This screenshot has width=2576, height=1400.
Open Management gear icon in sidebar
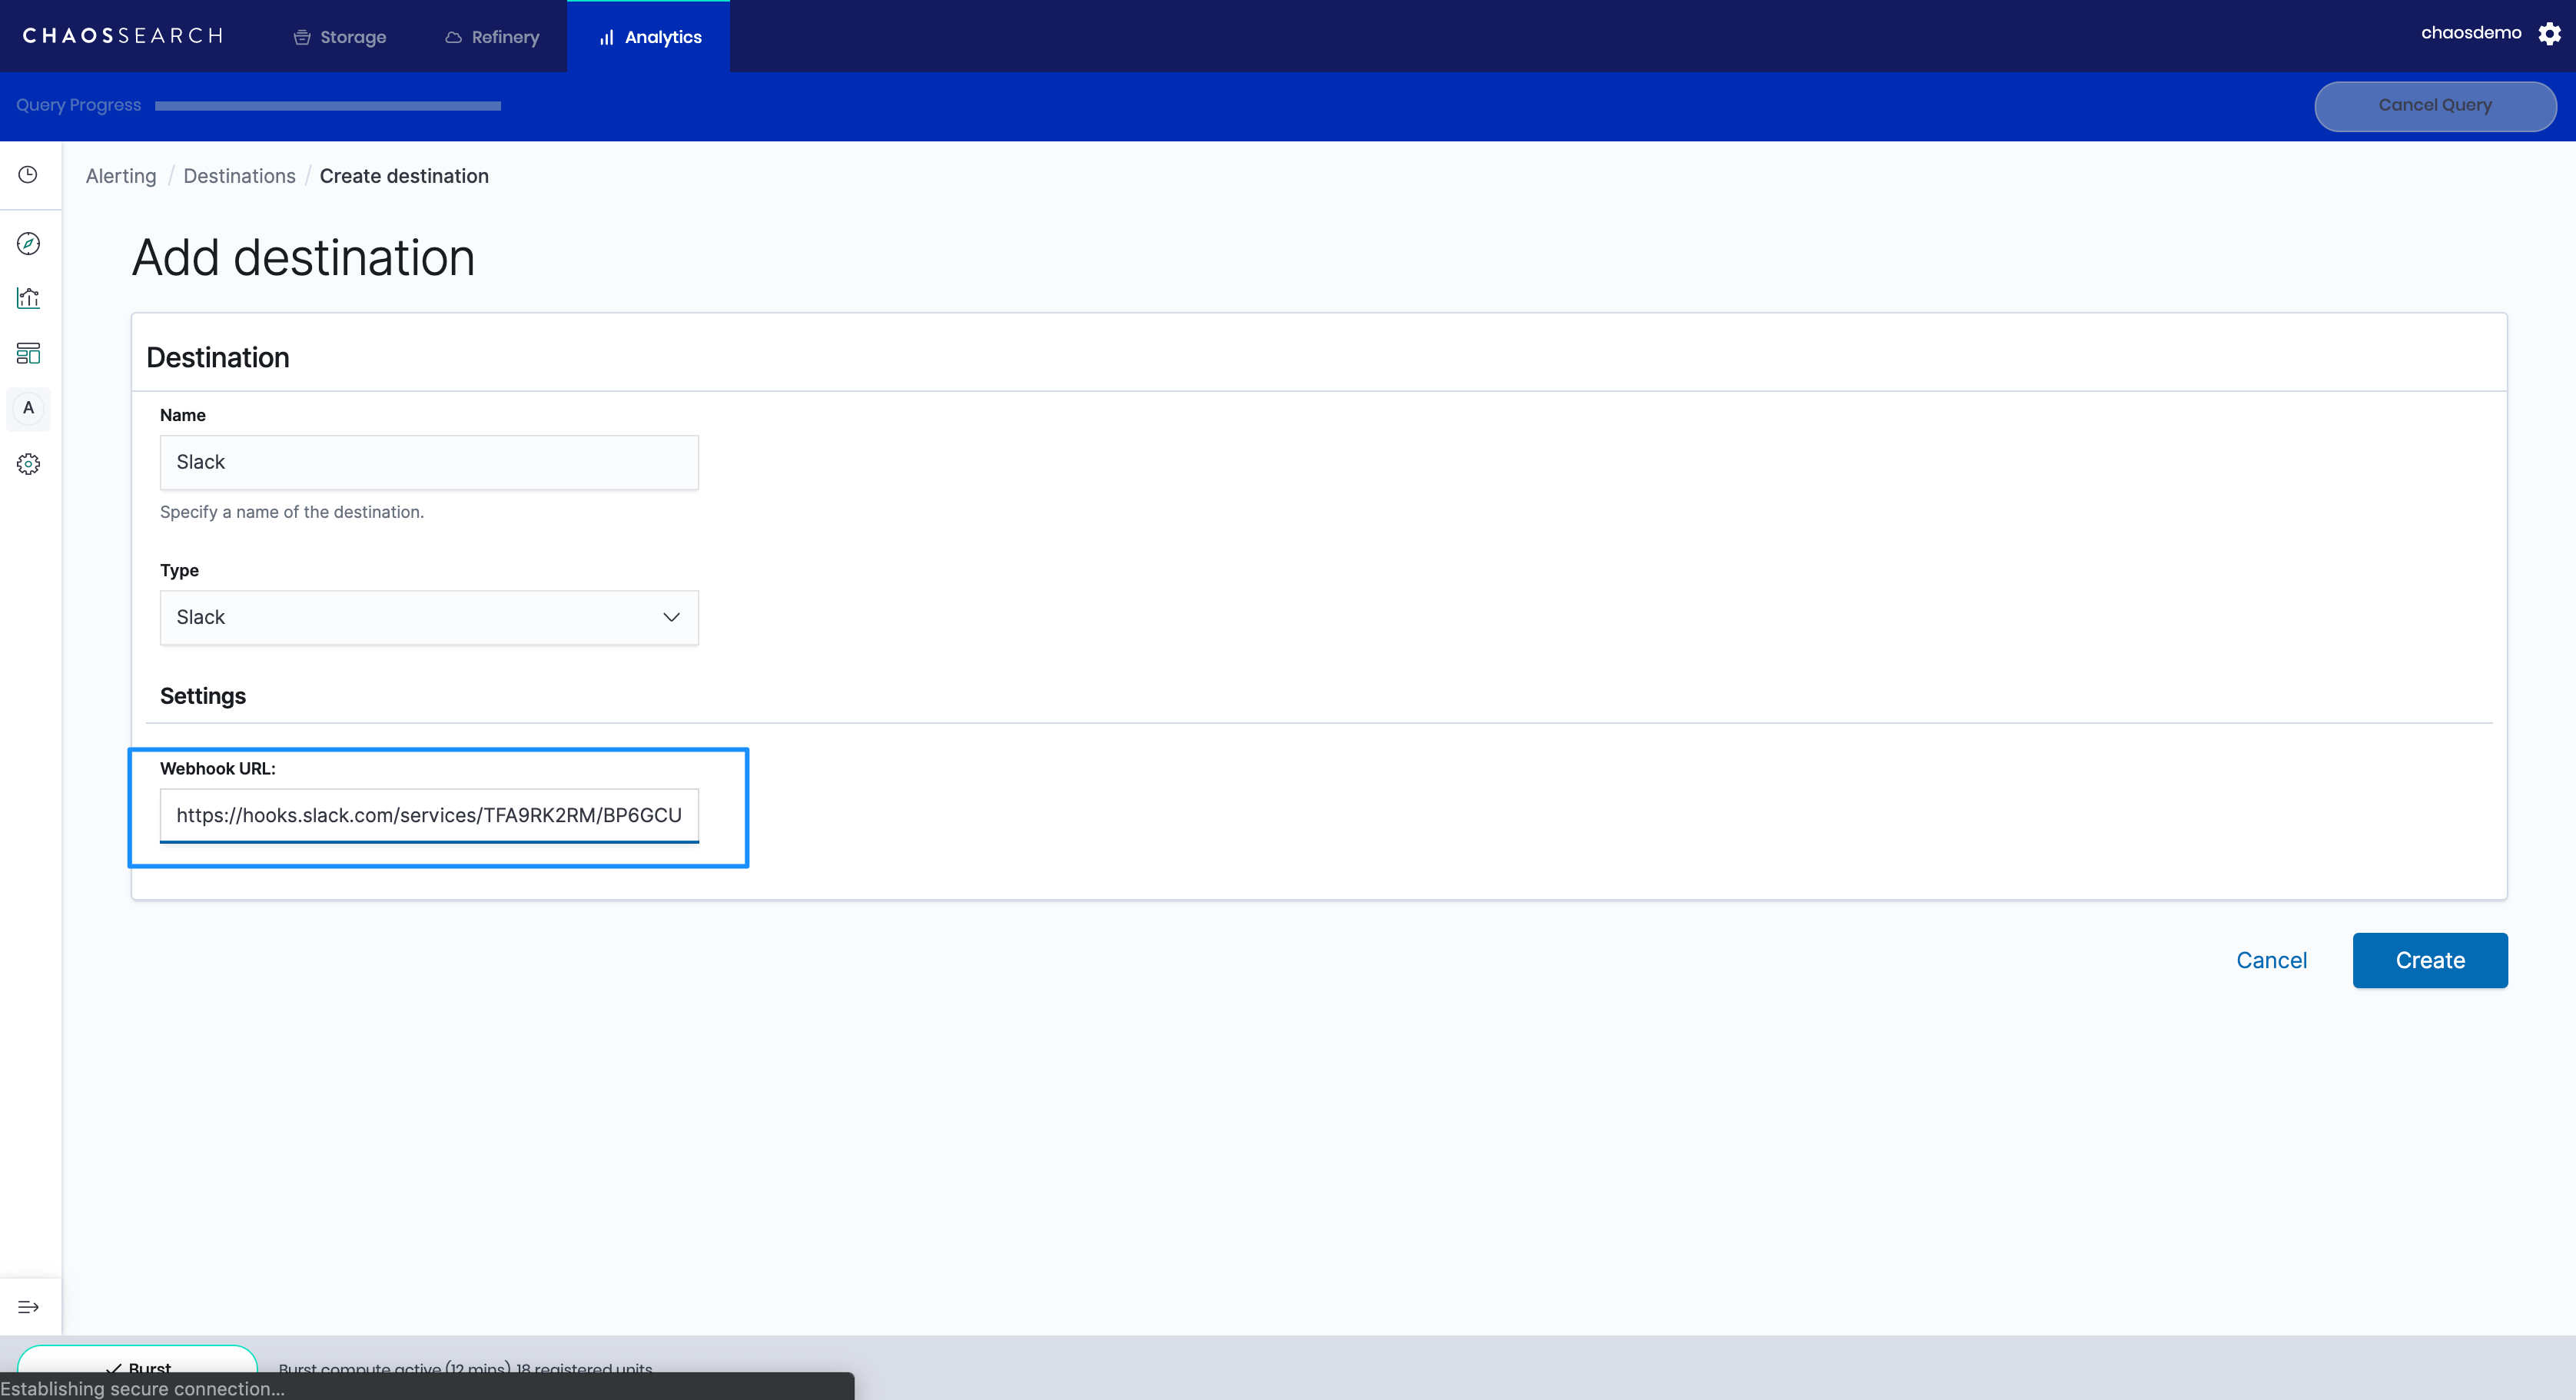point(28,464)
